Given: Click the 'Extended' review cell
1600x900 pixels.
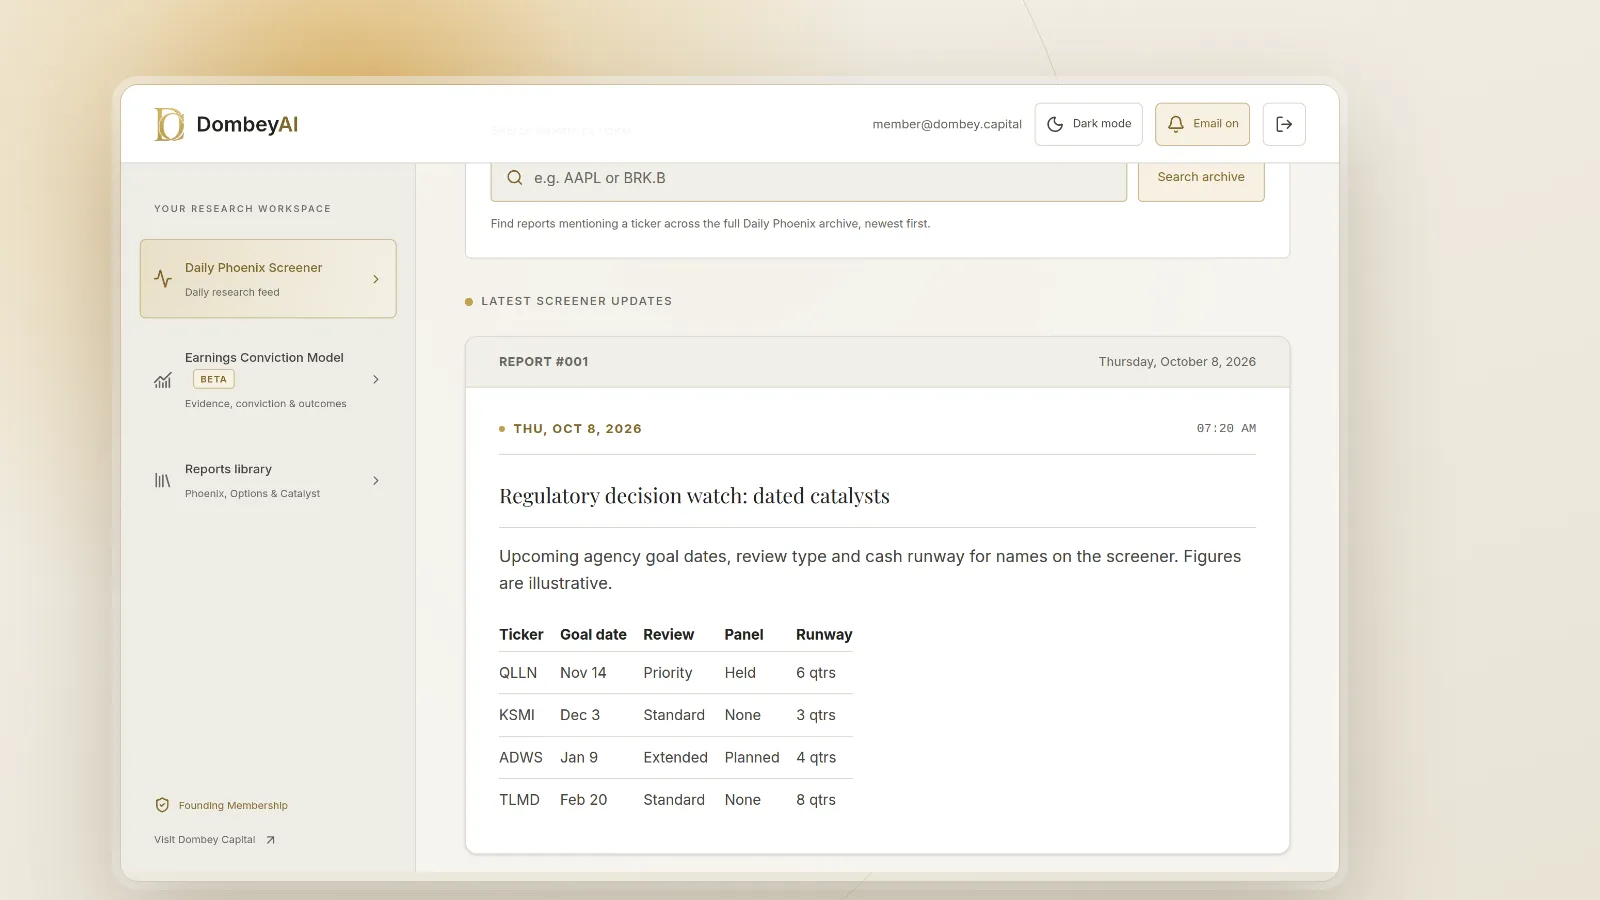Looking at the screenshot, I should tap(676, 758).
